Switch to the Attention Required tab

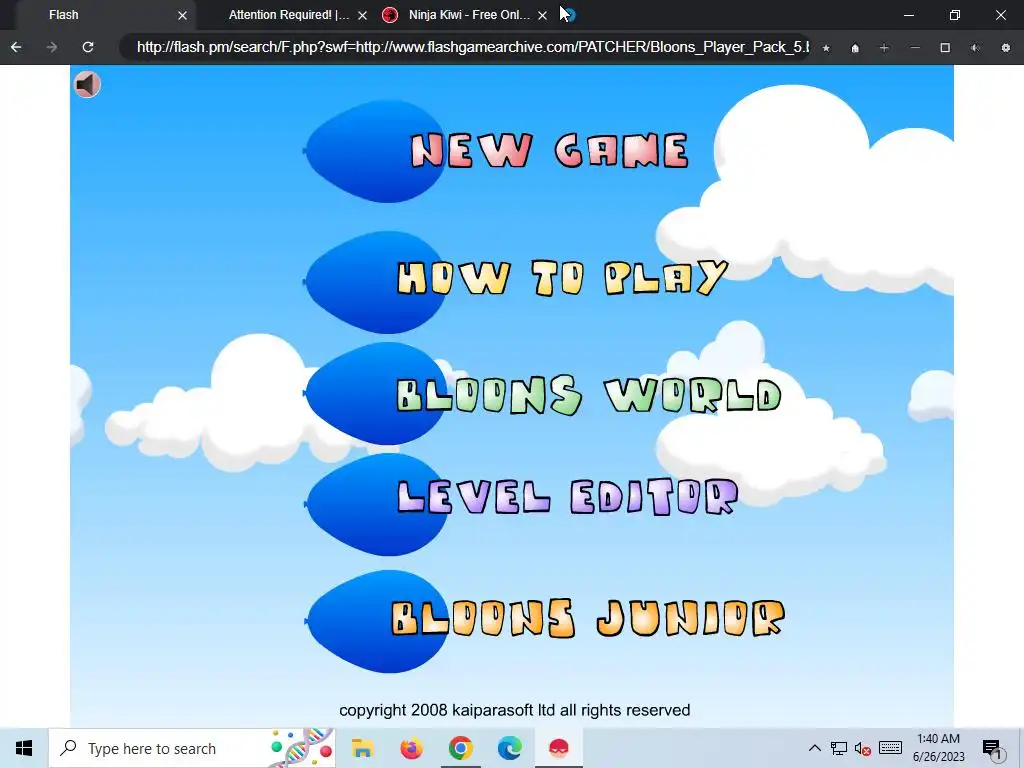[289, 14]
